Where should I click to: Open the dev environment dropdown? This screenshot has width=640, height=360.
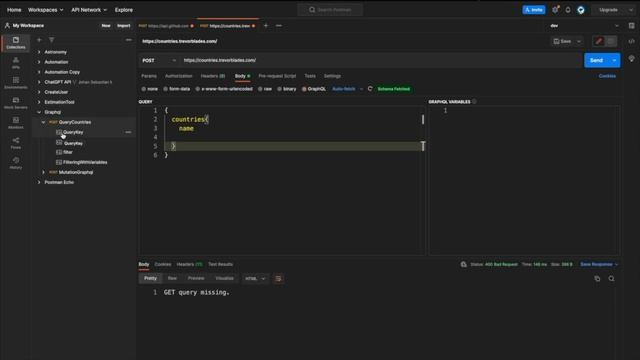click(x=584, y=26)
